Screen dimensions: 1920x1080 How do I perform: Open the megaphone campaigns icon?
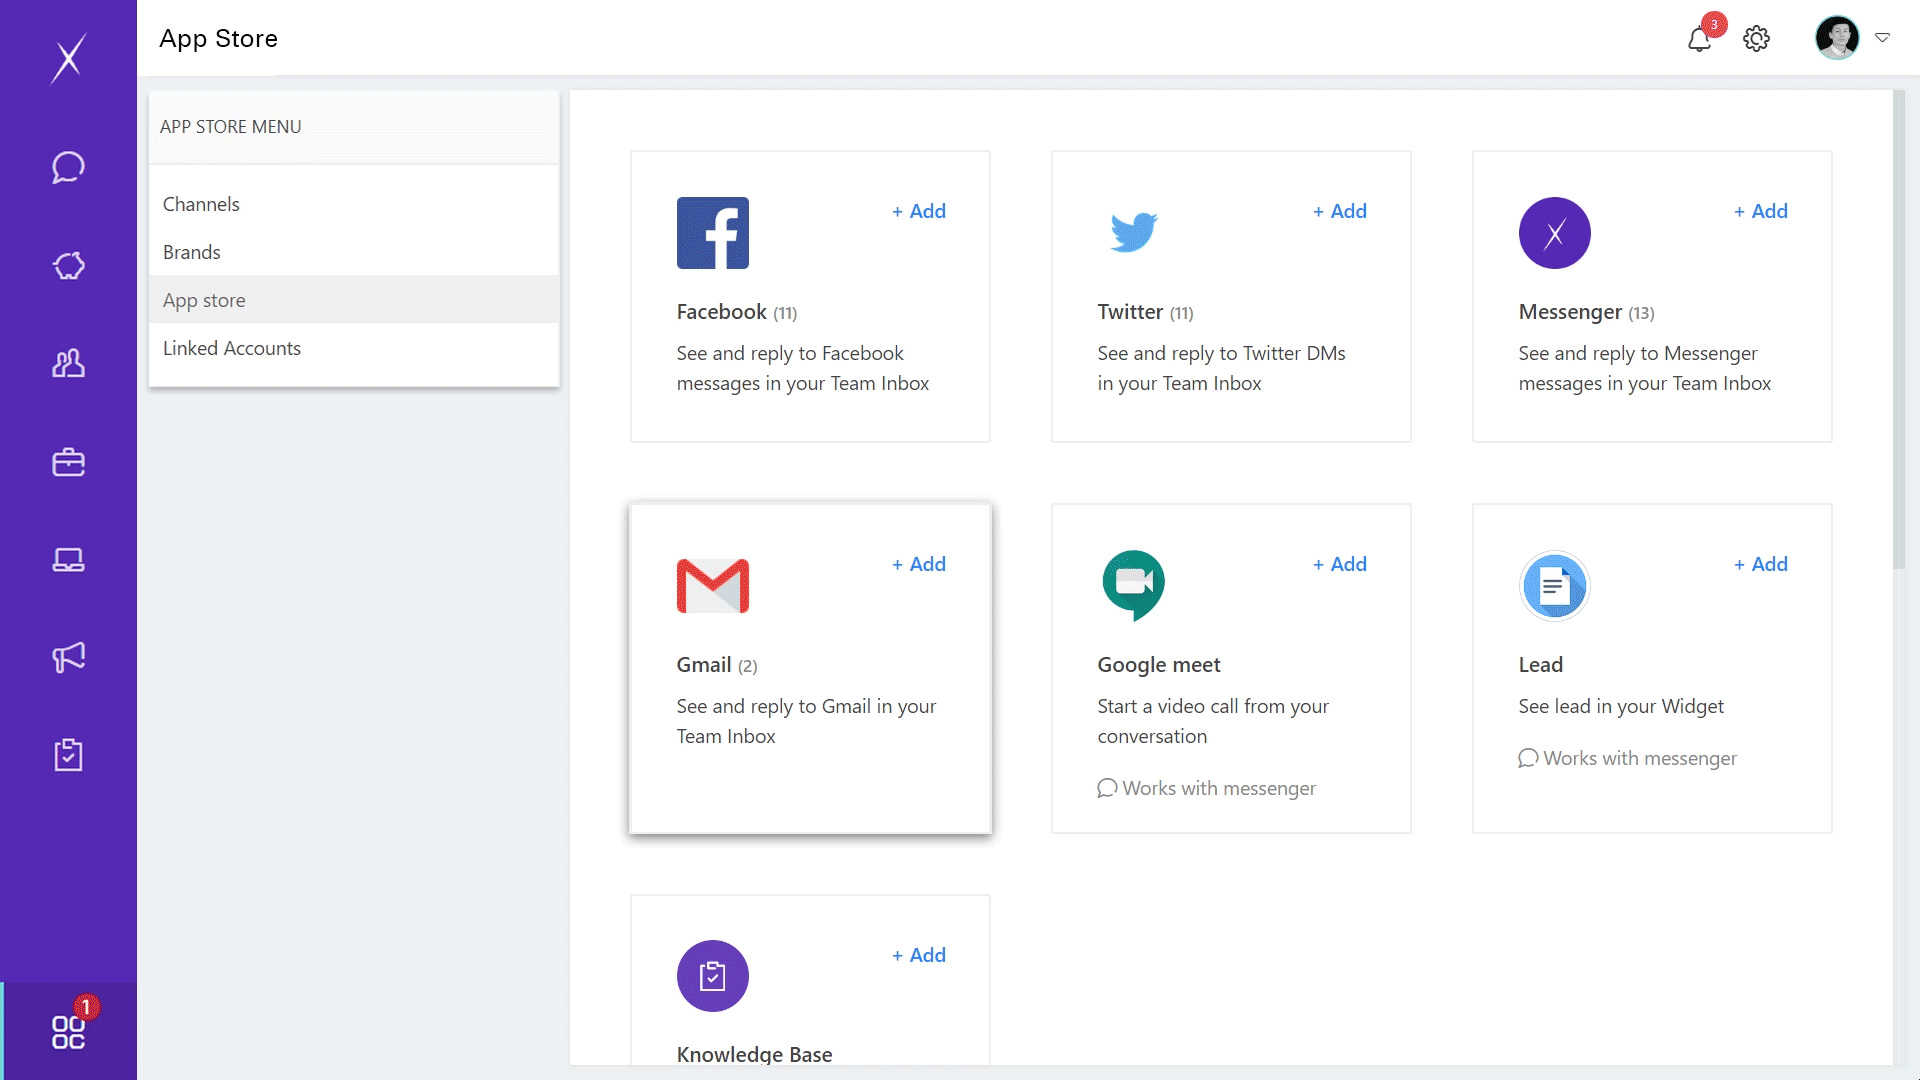(68, 657)
